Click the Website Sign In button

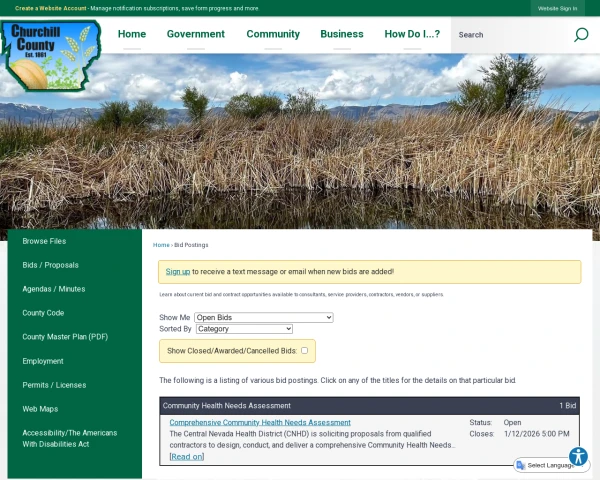(x=557, y=8)
